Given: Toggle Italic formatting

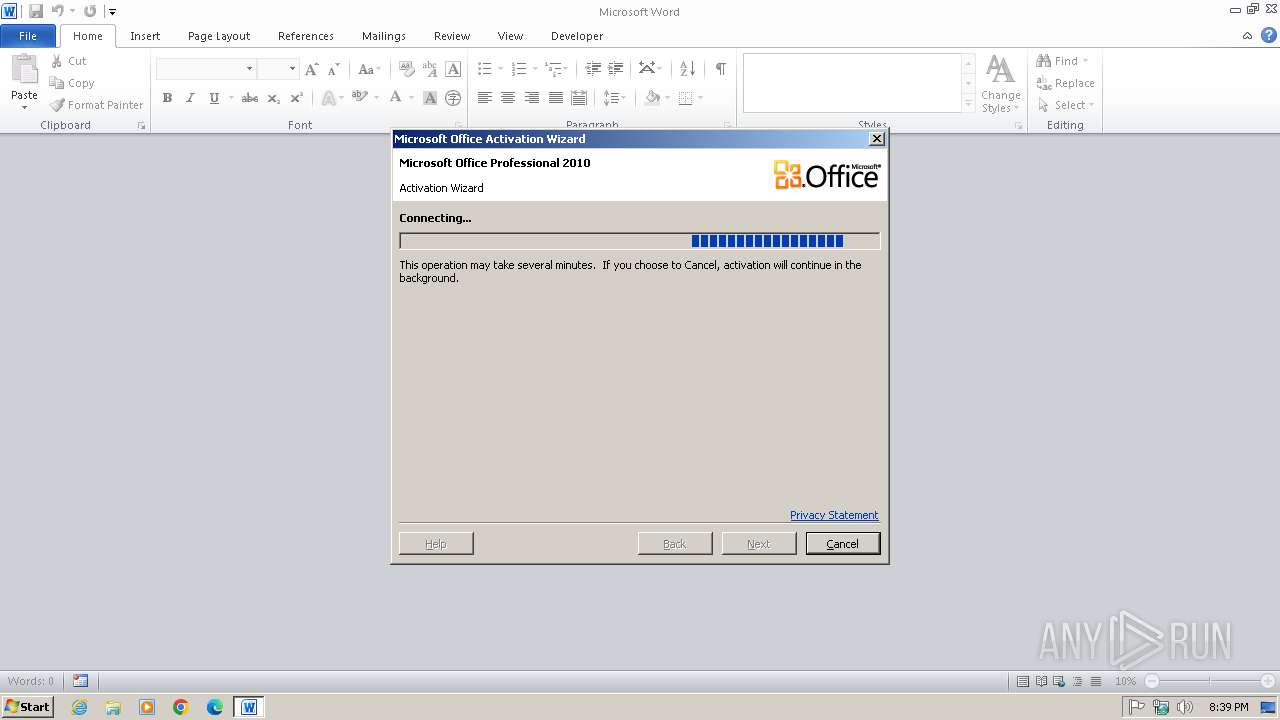Looking at the screenshot, I should [x=190, y=98].
